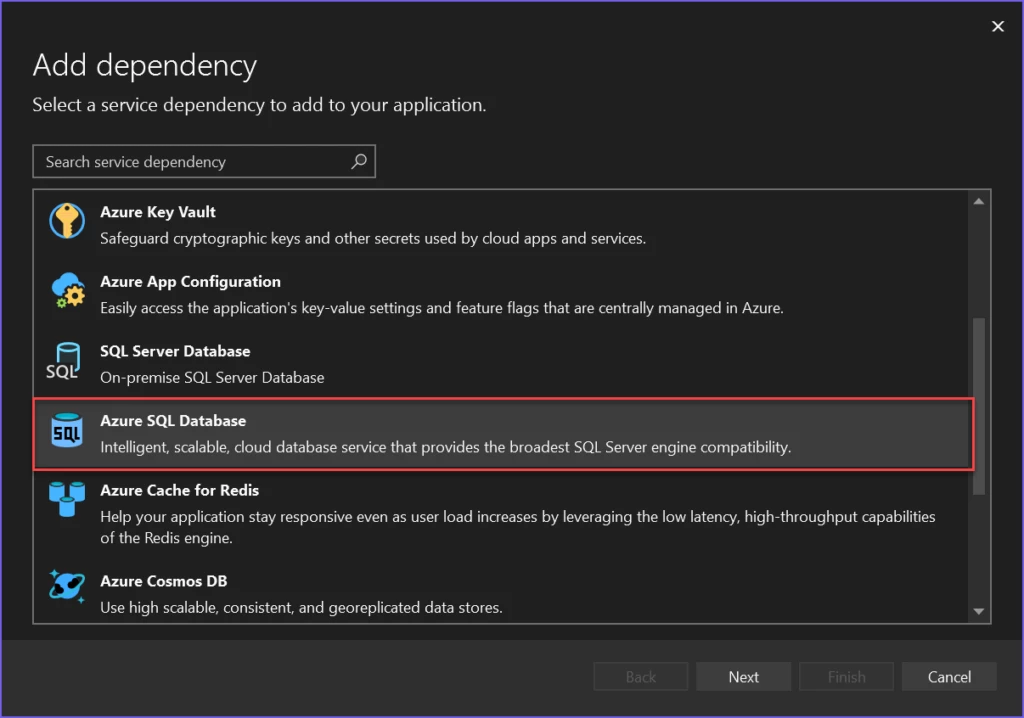Select the Azure Cosmos DB entry
The width and height of the screenshot is (1024, 718).
coord(400,592)
